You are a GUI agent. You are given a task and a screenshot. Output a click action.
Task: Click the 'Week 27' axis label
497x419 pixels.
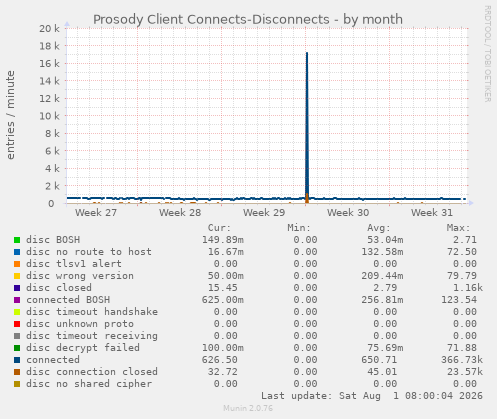pos(96,213)
